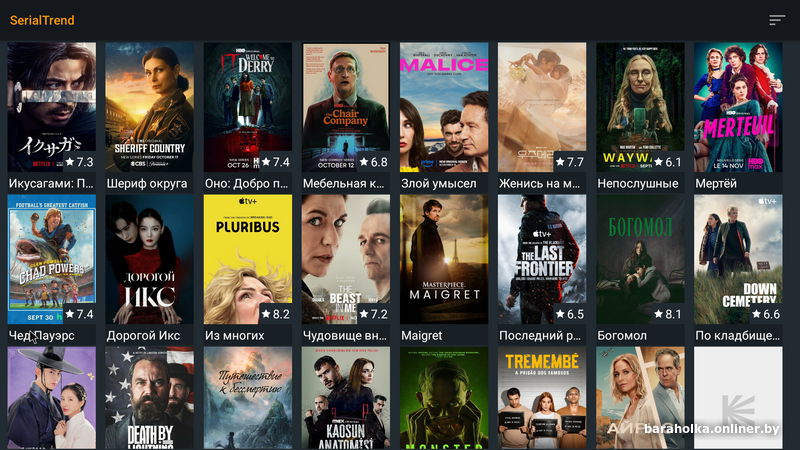Select the Merteuil series poster
The image size is (800, 450).
pos(738,107)
